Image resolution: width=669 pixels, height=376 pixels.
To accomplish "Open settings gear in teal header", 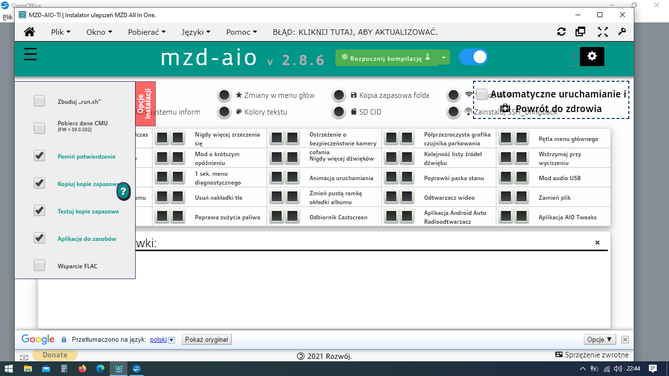I will pos(592,56).
